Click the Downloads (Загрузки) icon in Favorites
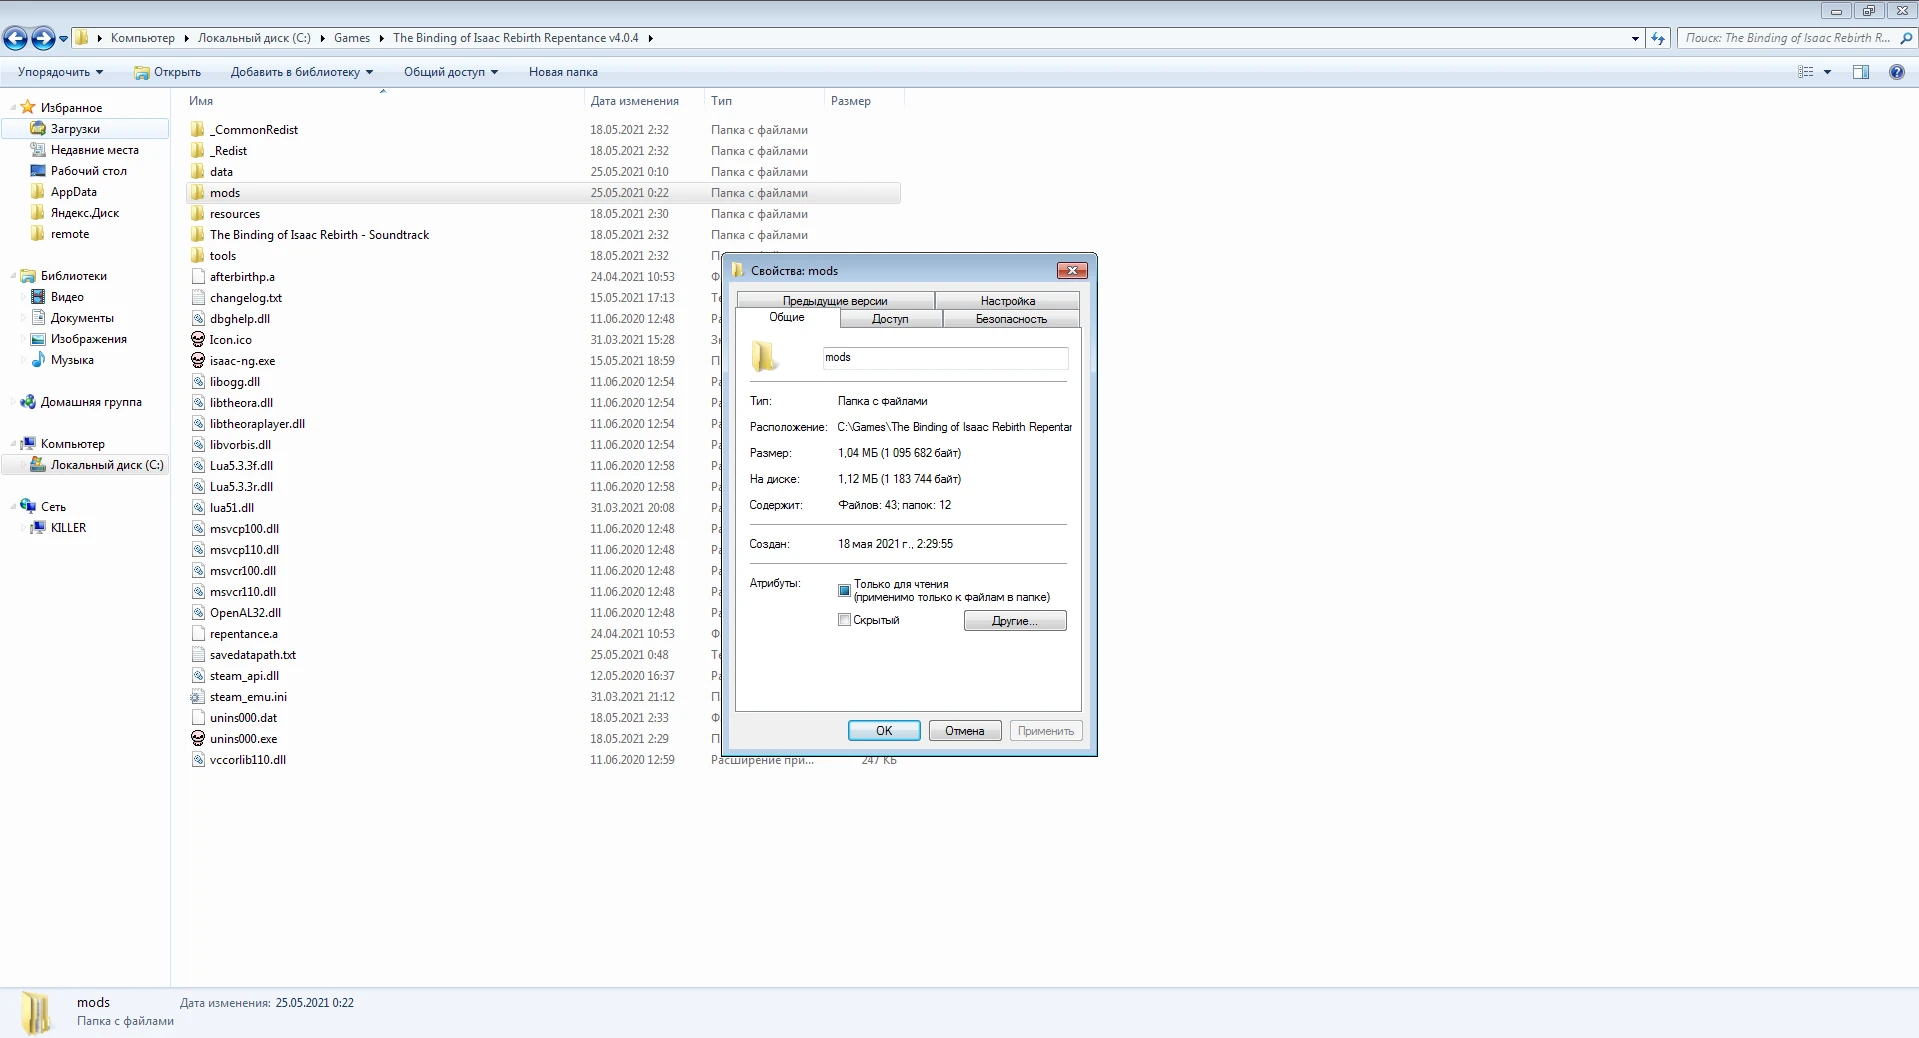Screen dimensions: 1919x1038 point(38,128)
